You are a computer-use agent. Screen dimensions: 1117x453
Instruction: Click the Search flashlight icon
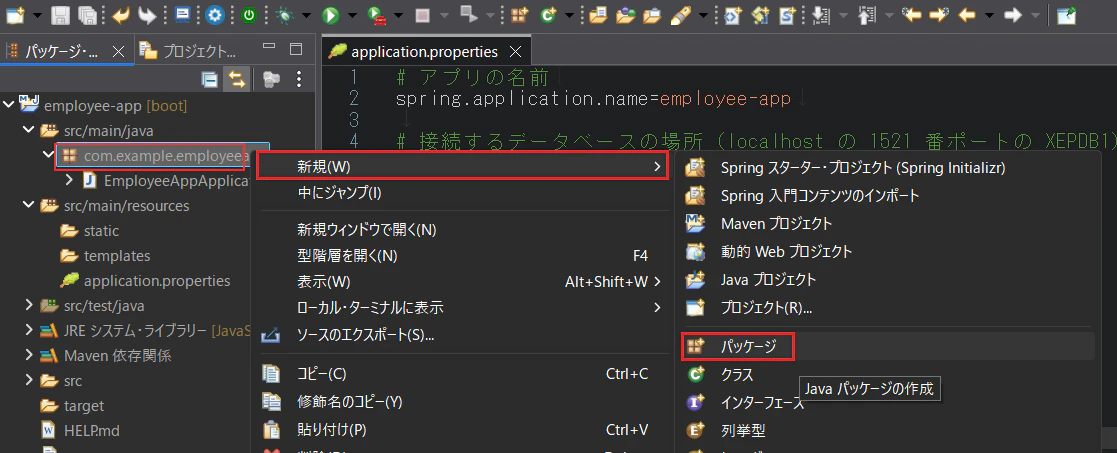point(681,15)
